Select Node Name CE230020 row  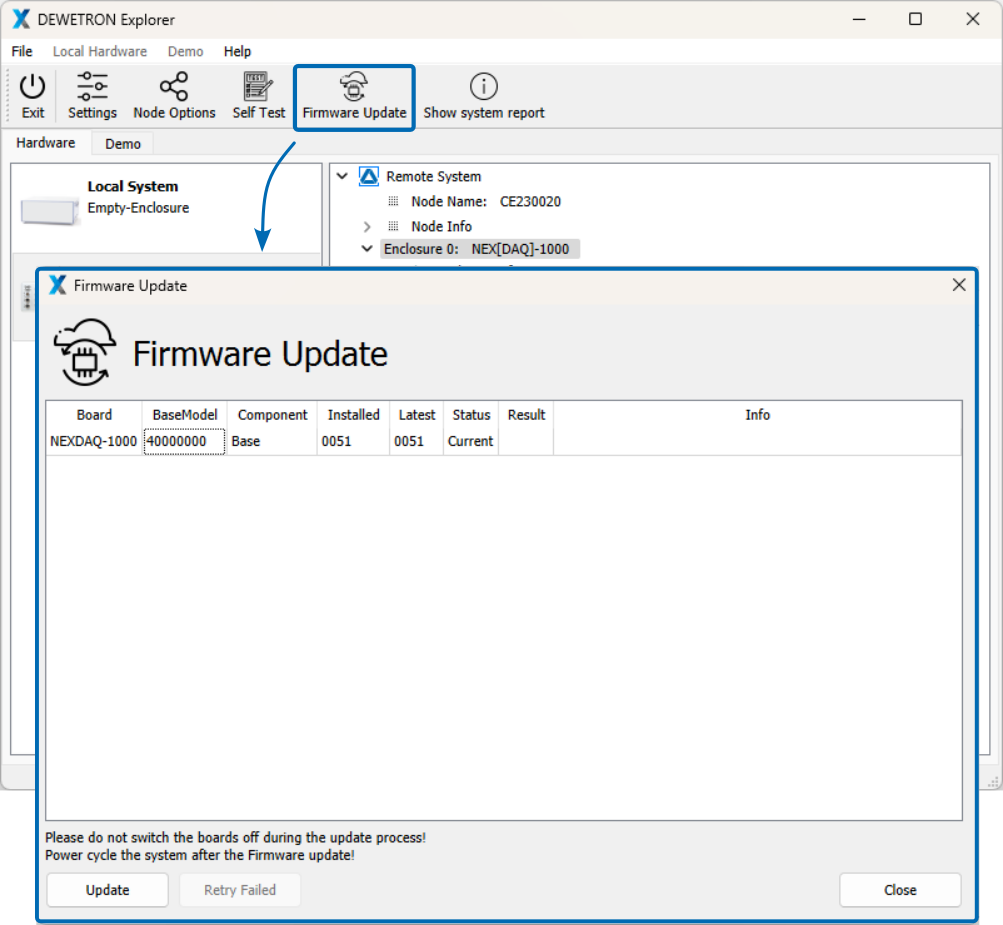click(486, 202)
